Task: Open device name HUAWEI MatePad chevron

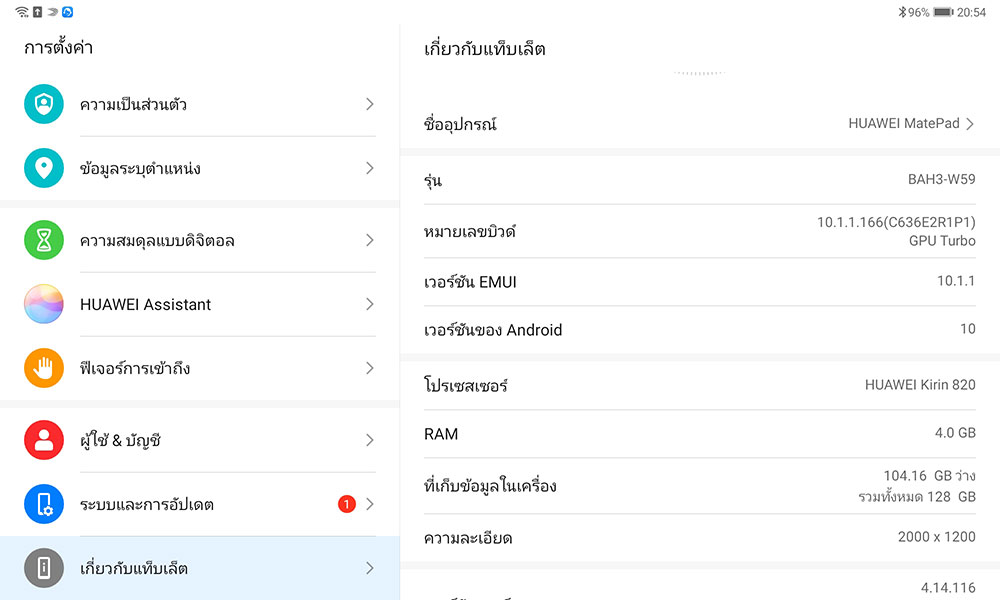Action: point(969,124)
